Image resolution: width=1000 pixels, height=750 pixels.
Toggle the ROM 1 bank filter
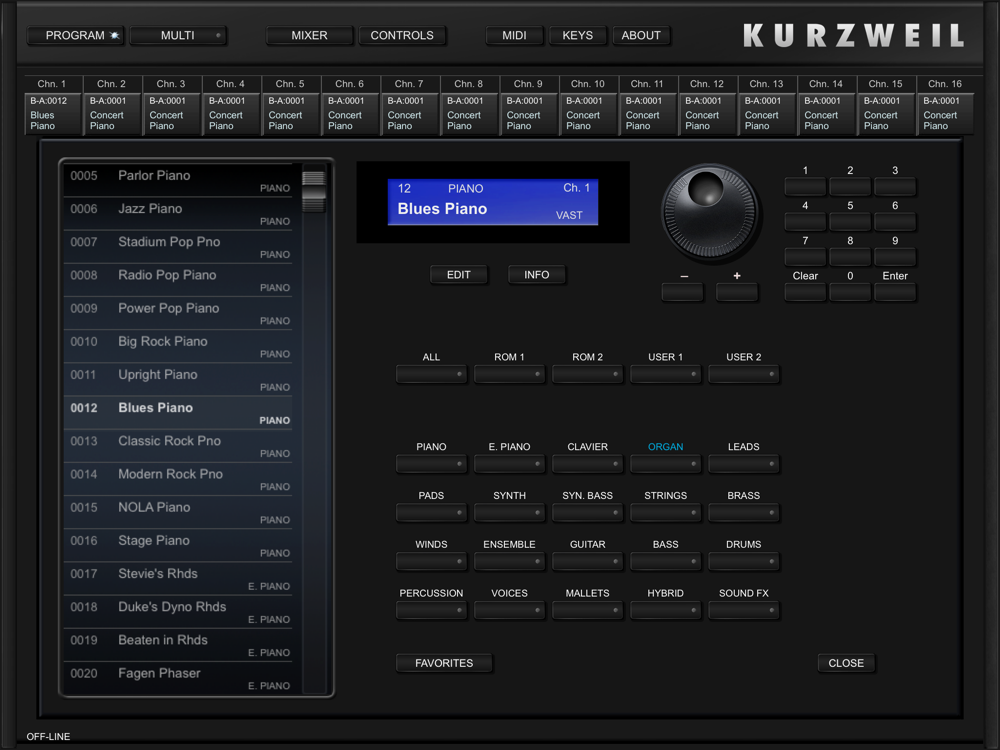pos(509,374)
